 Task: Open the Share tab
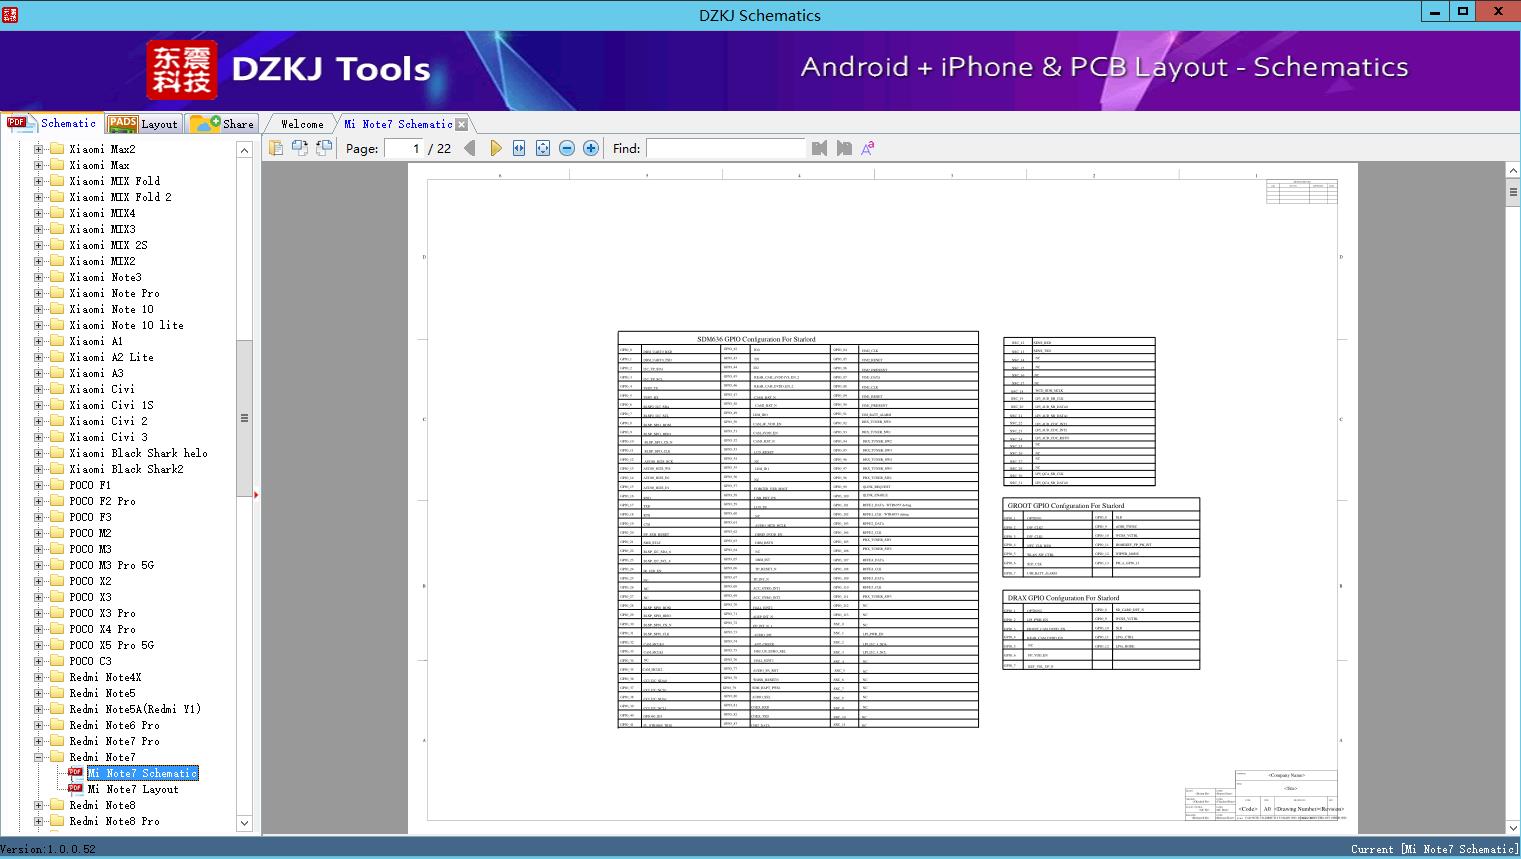point(223,124)
